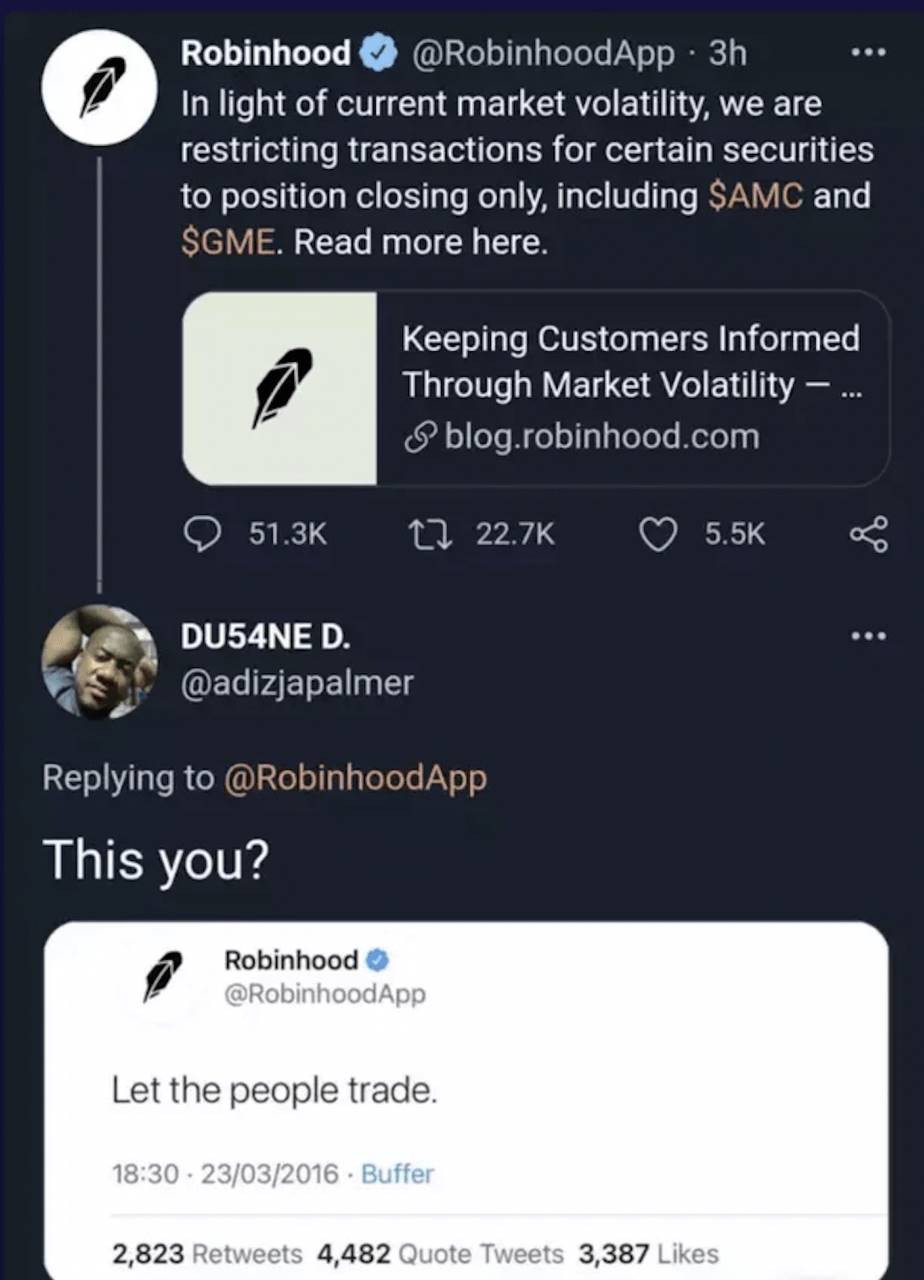Open the reply icon on Robinhood's tweet
The width and height of the screenshot is (924, 1280).
(203, 534)
